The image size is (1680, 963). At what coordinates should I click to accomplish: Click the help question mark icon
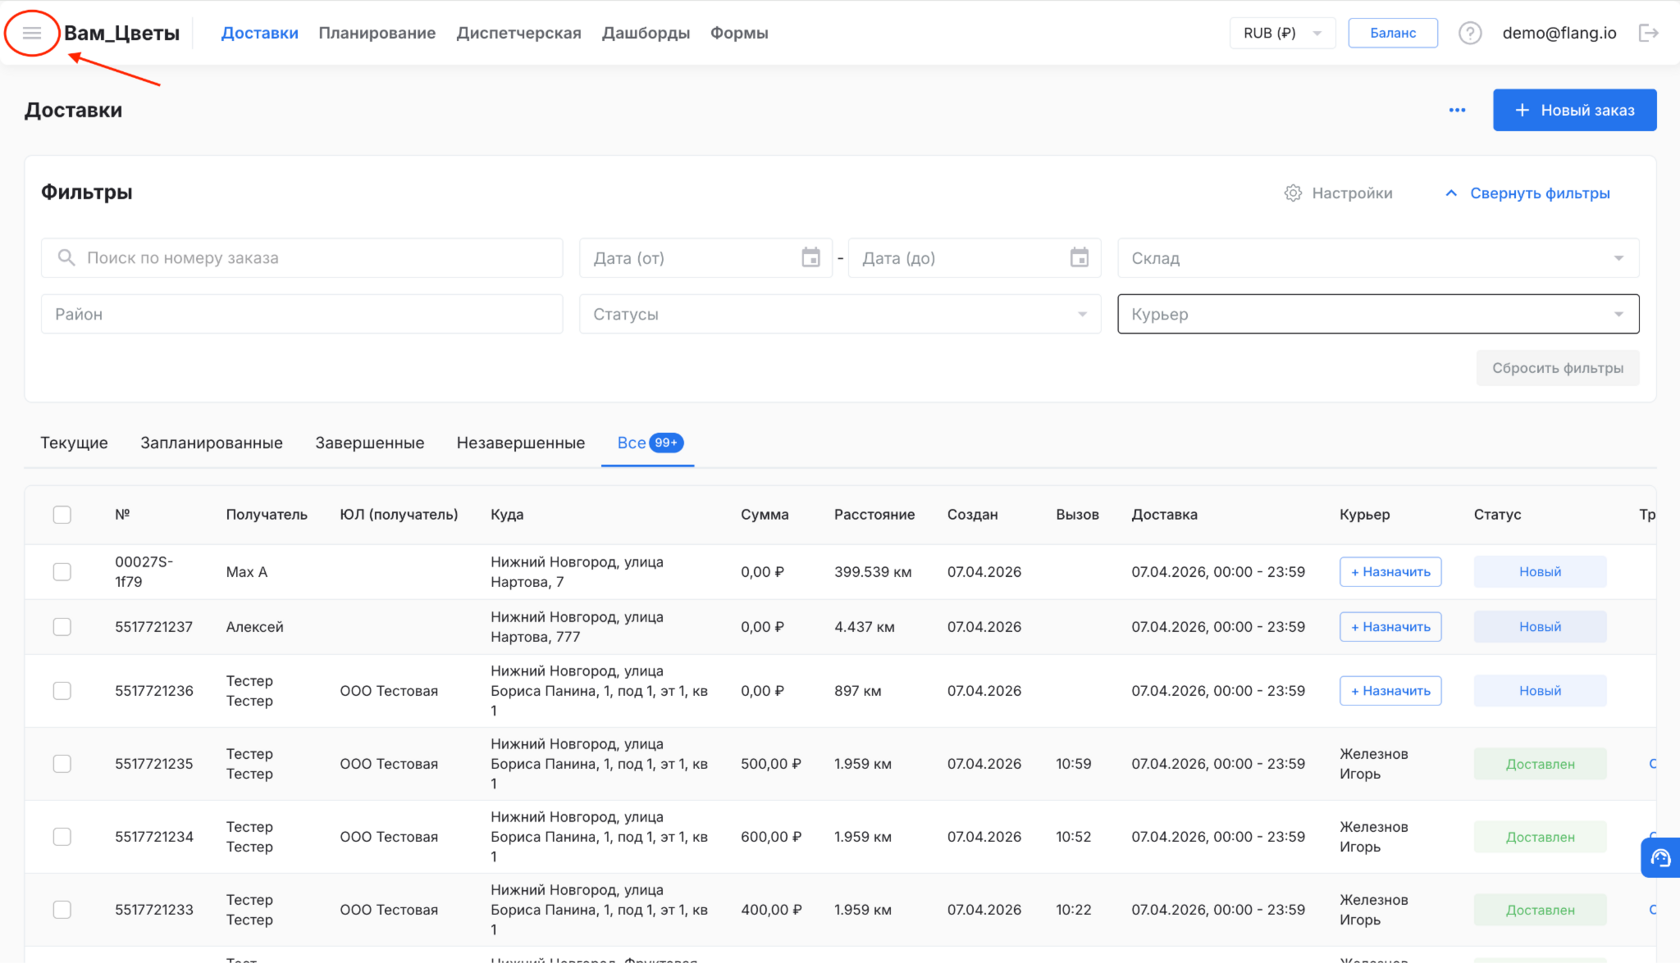pyautogui.click(x=1469, y=33)
